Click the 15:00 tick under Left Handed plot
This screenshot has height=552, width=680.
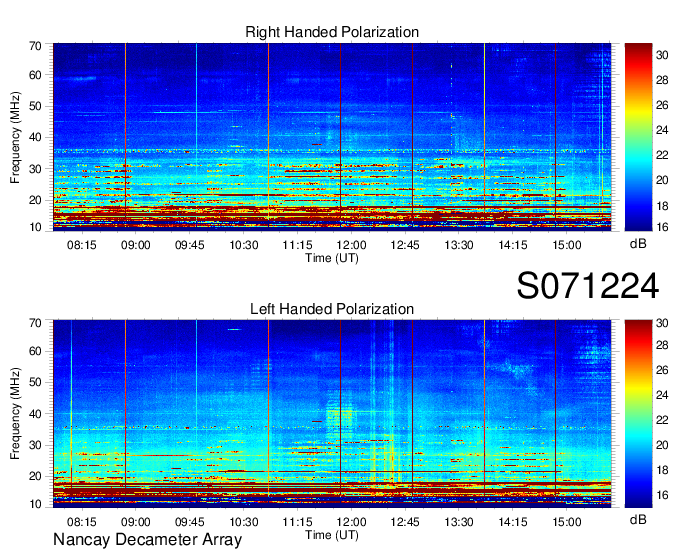click(567, 522)
